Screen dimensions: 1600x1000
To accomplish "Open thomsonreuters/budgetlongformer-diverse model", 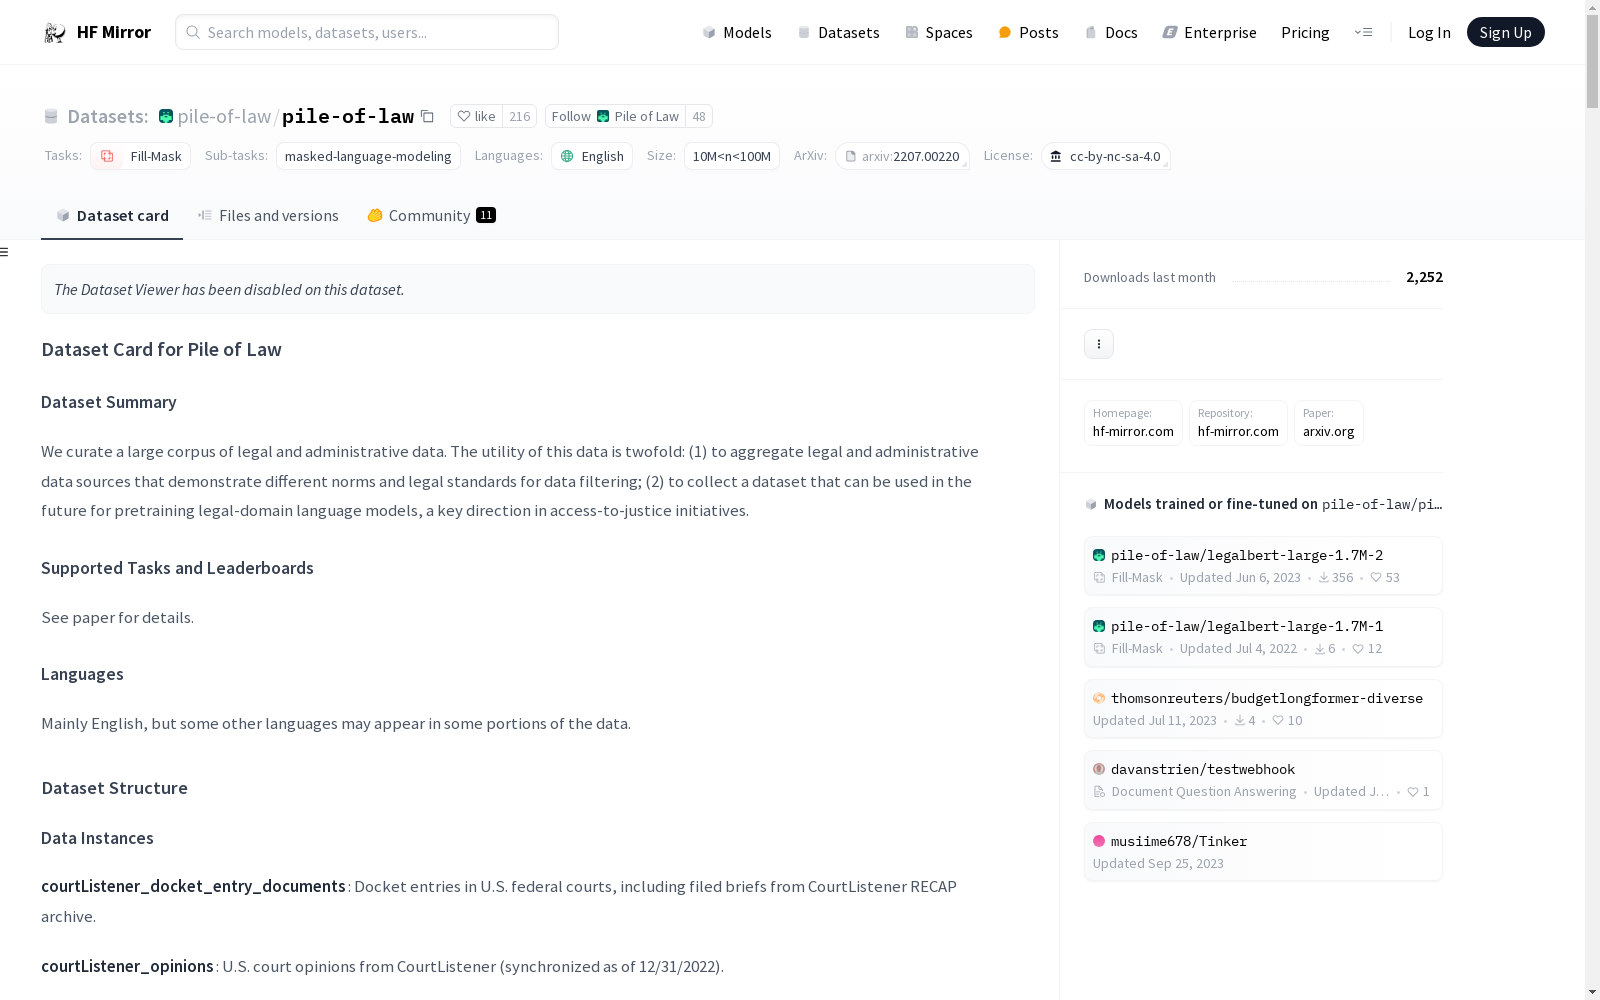I will tap(1263, 709).
